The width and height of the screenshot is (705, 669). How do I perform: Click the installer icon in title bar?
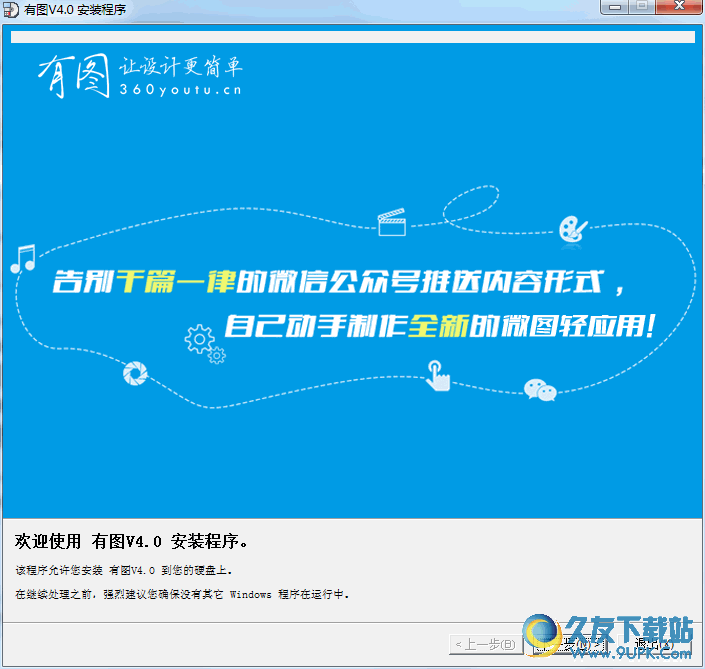[11, 9]
